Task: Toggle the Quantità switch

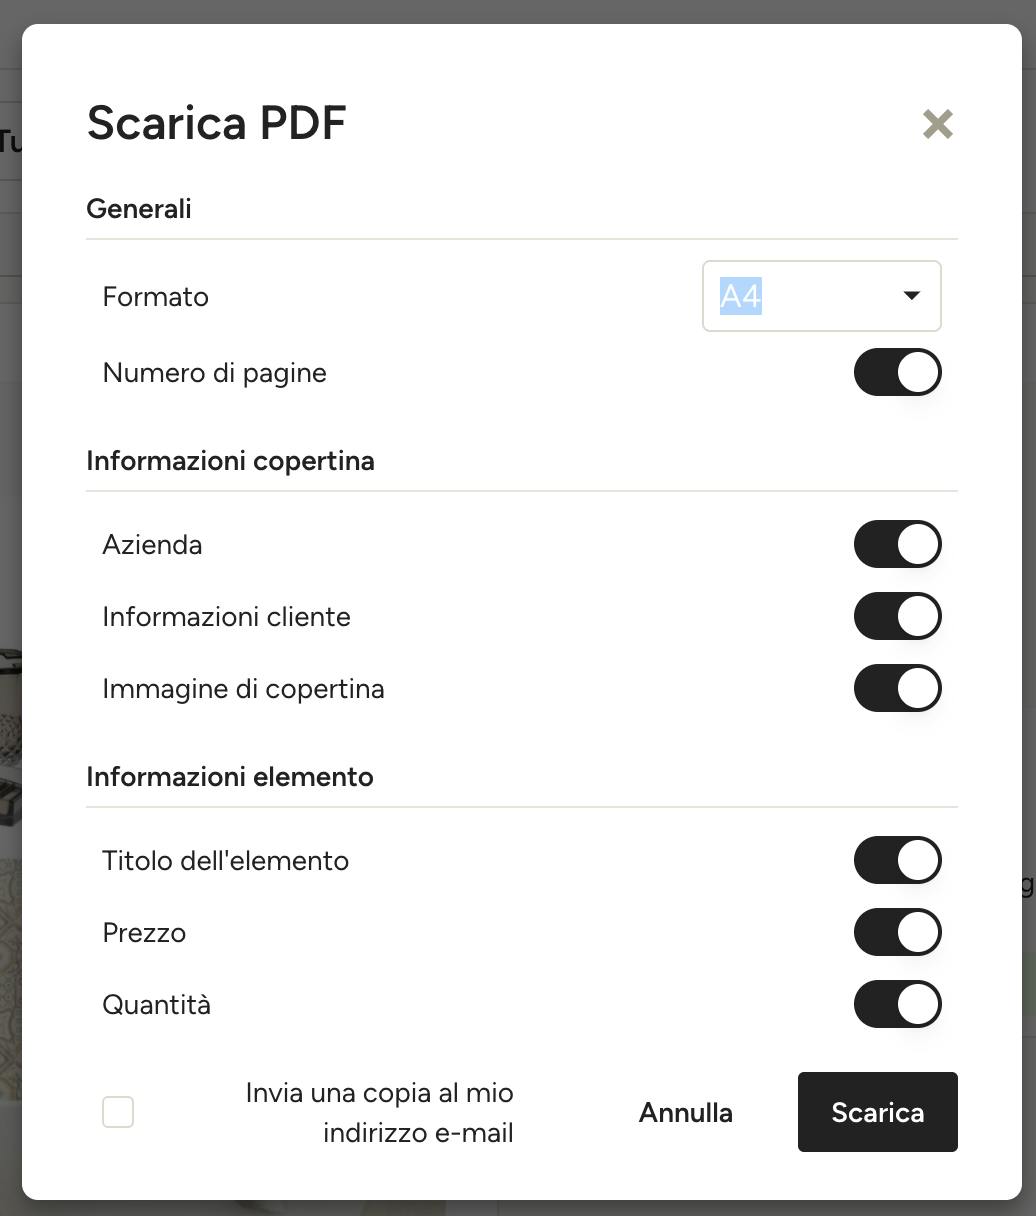Action: click(x=897, y=1004)
